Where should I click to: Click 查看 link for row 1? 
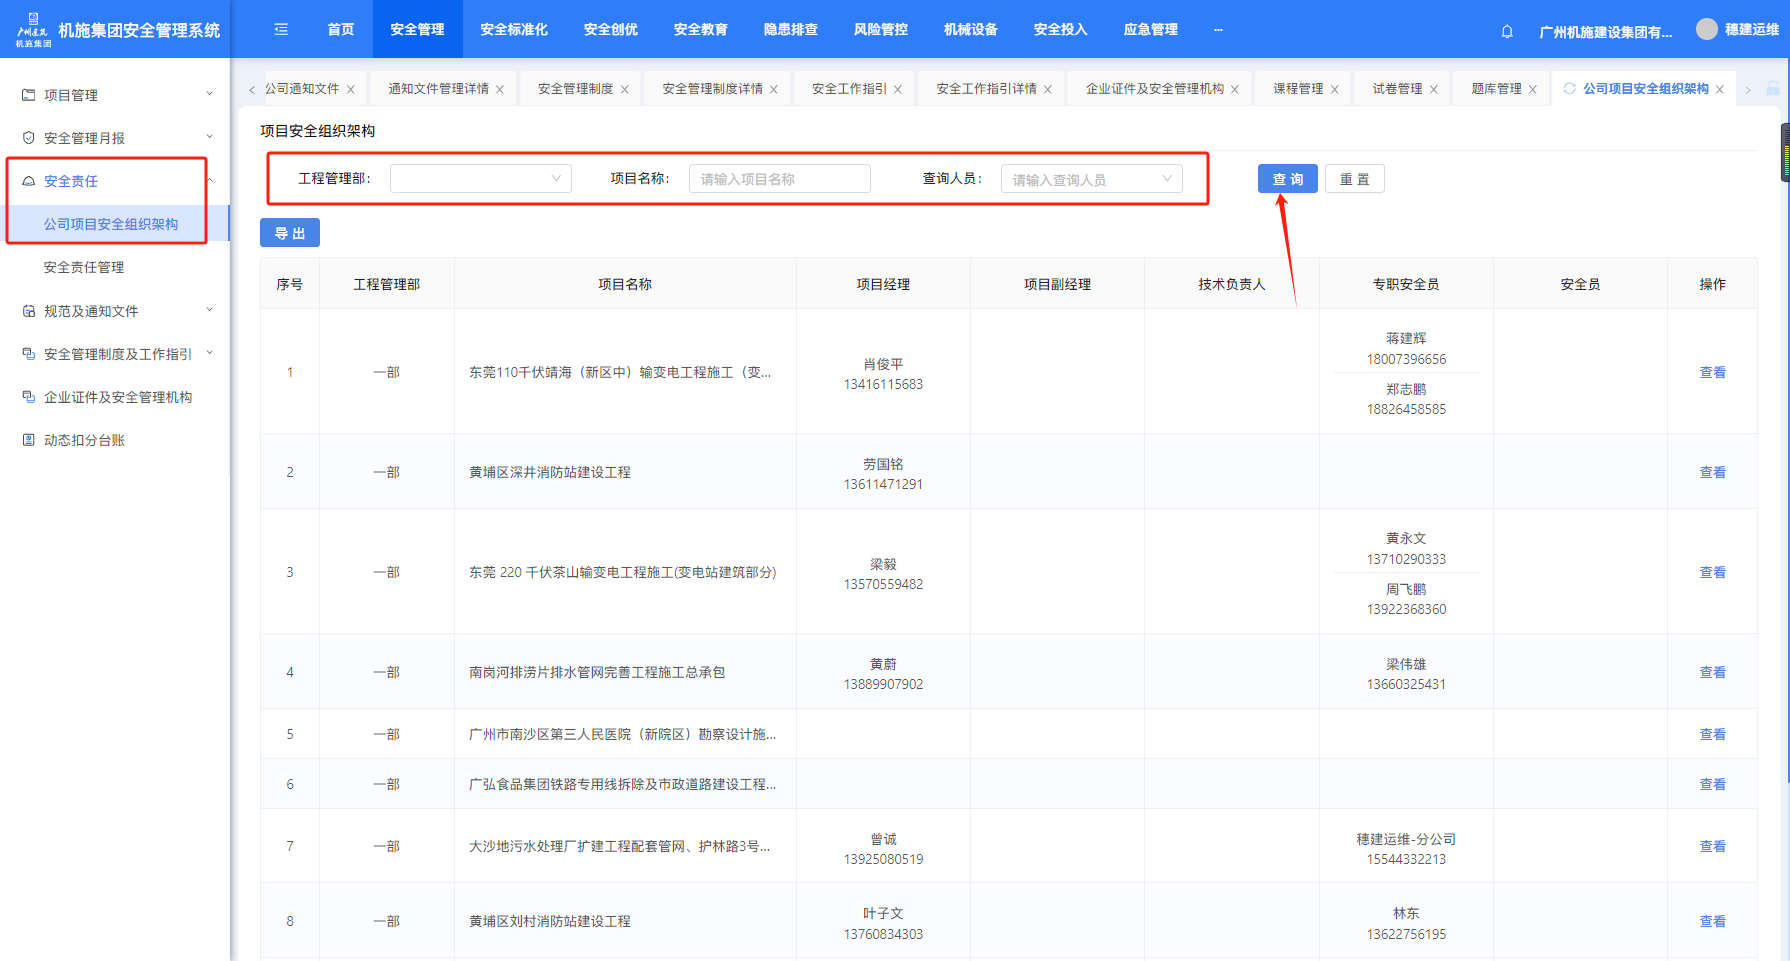coord(1712,372)
